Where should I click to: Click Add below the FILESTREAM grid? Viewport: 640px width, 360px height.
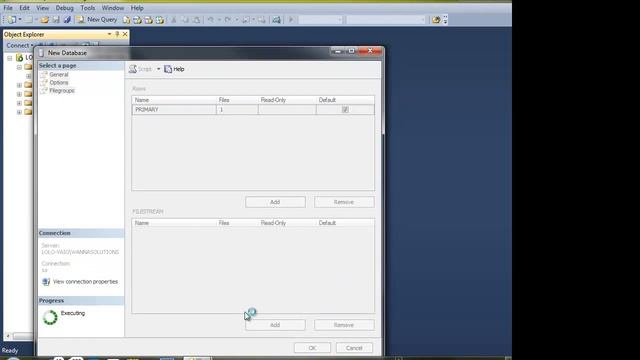[x=275, y=325]
